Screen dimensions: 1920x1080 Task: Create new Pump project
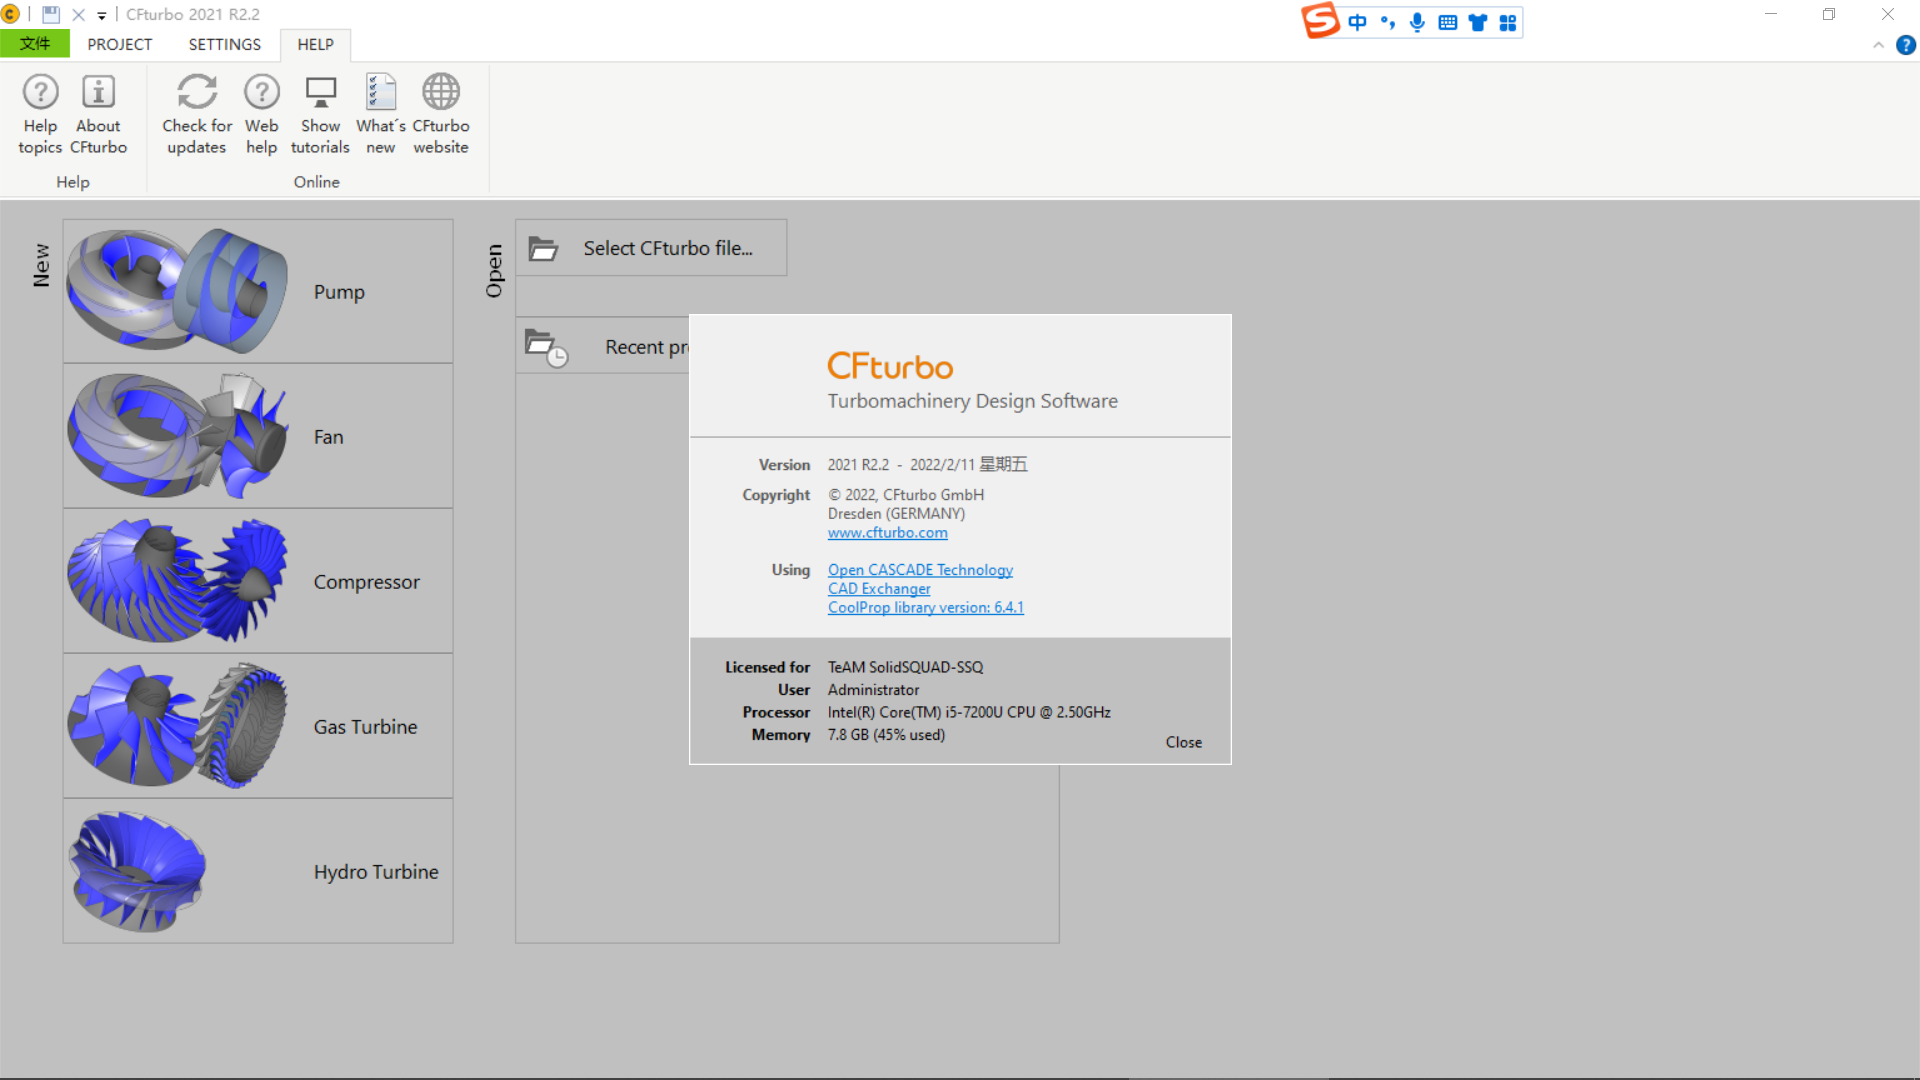pyautogui.click(x=258, y=291)
